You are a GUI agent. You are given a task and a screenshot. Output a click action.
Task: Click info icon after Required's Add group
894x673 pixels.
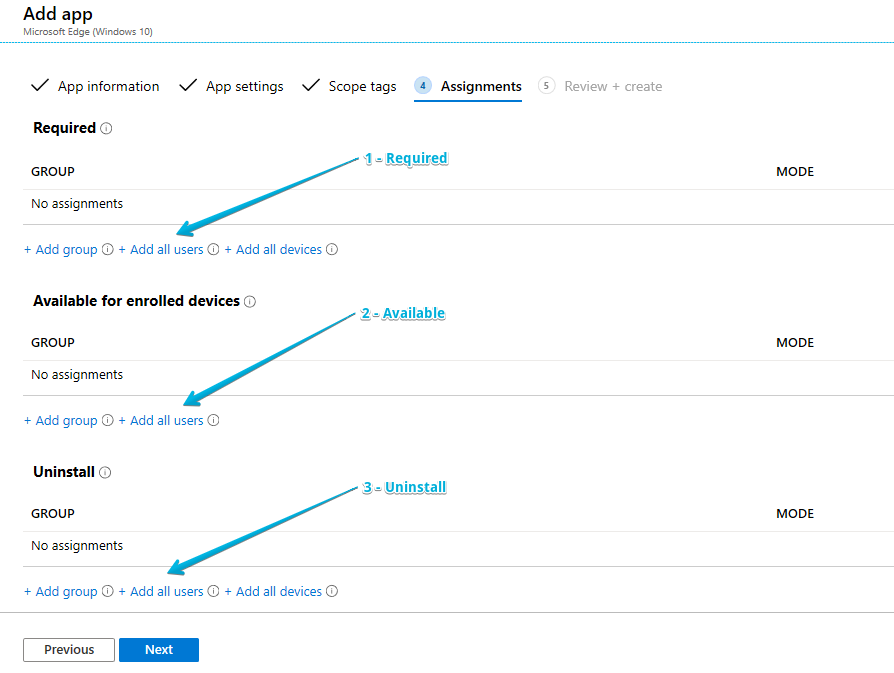[108, 250]
